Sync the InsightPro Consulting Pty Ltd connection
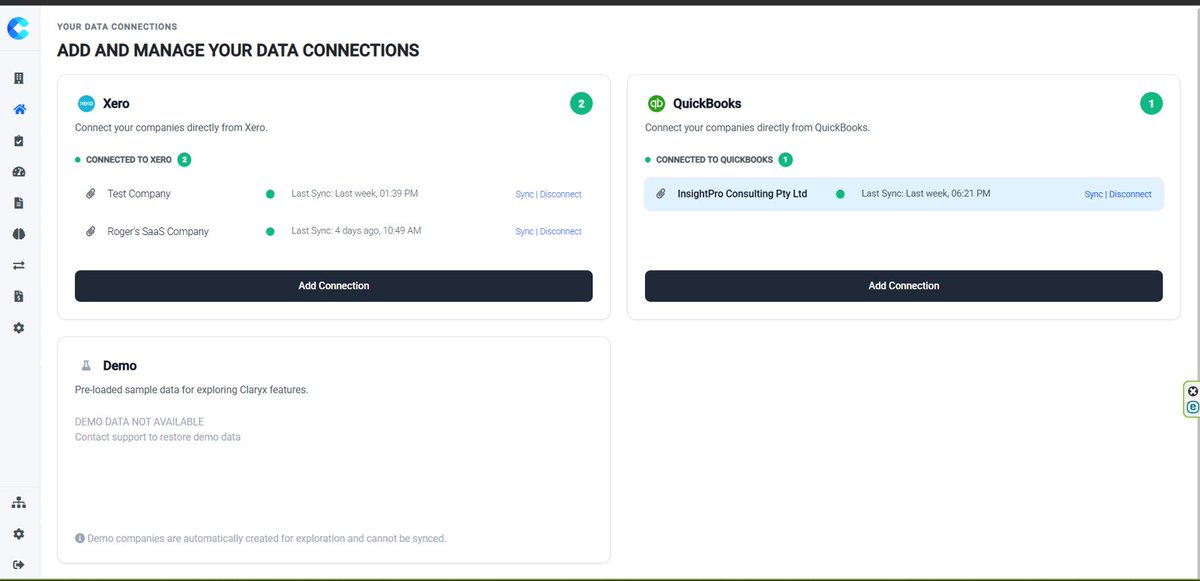The image size is (1200, 581). [1094, 194]
